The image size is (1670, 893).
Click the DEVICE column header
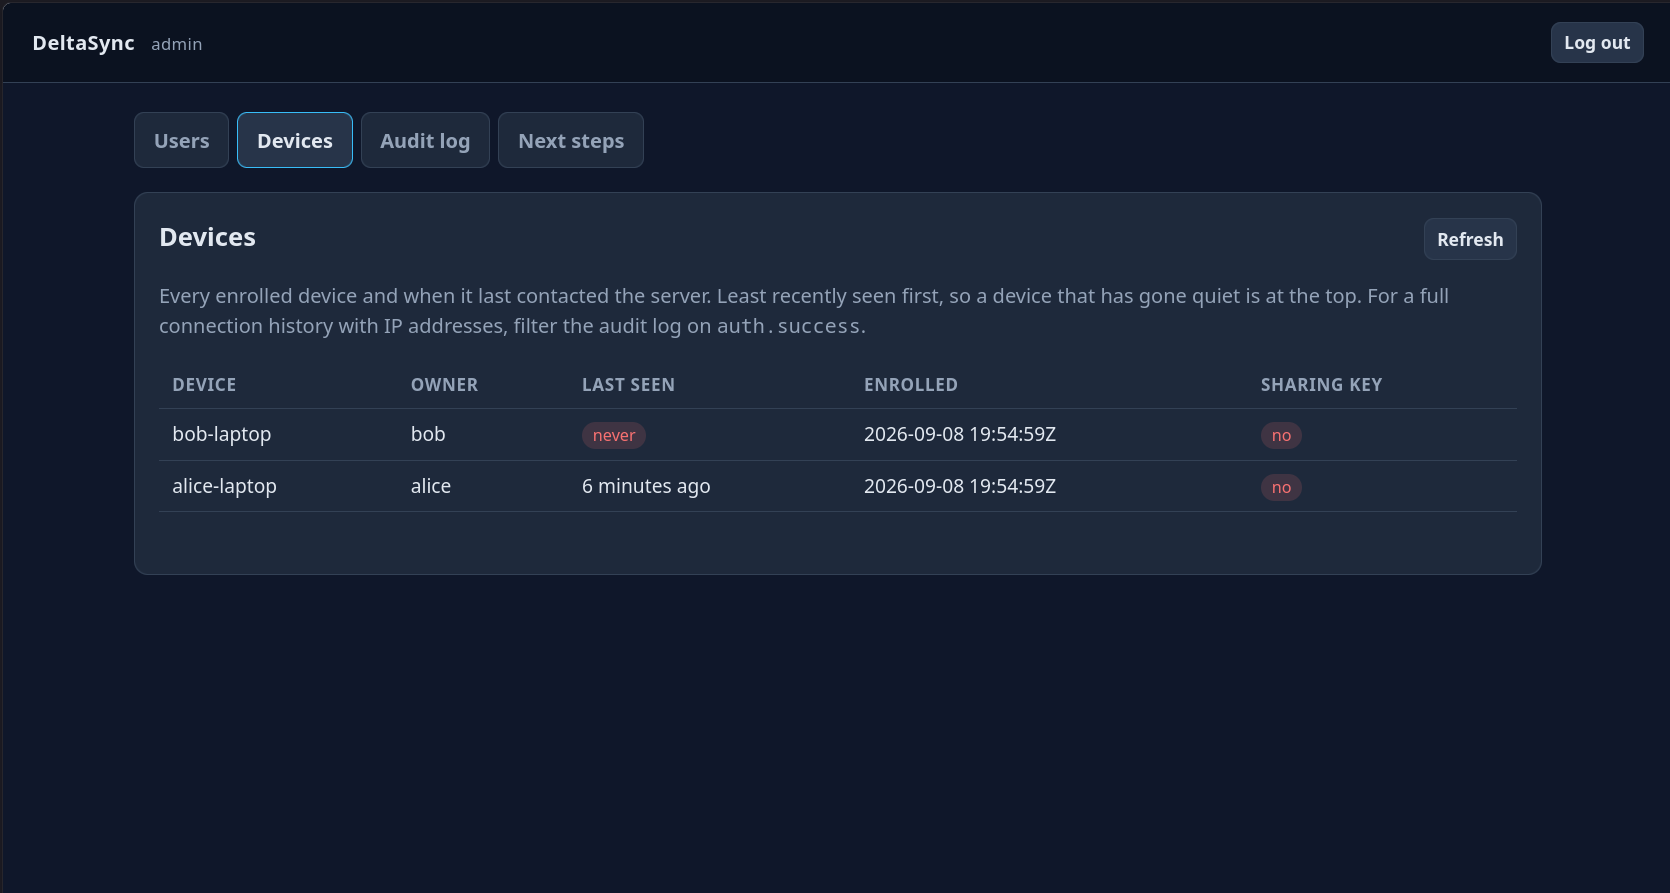point(204,385)
